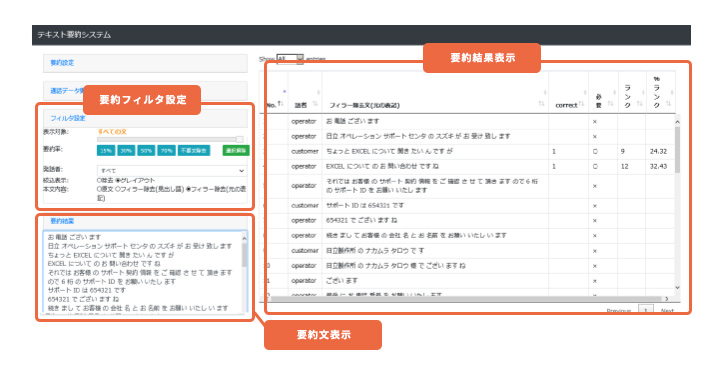Sort by 必要 column sort arrows
This screenshot has width=720, height=380.
tap(610, 104)
